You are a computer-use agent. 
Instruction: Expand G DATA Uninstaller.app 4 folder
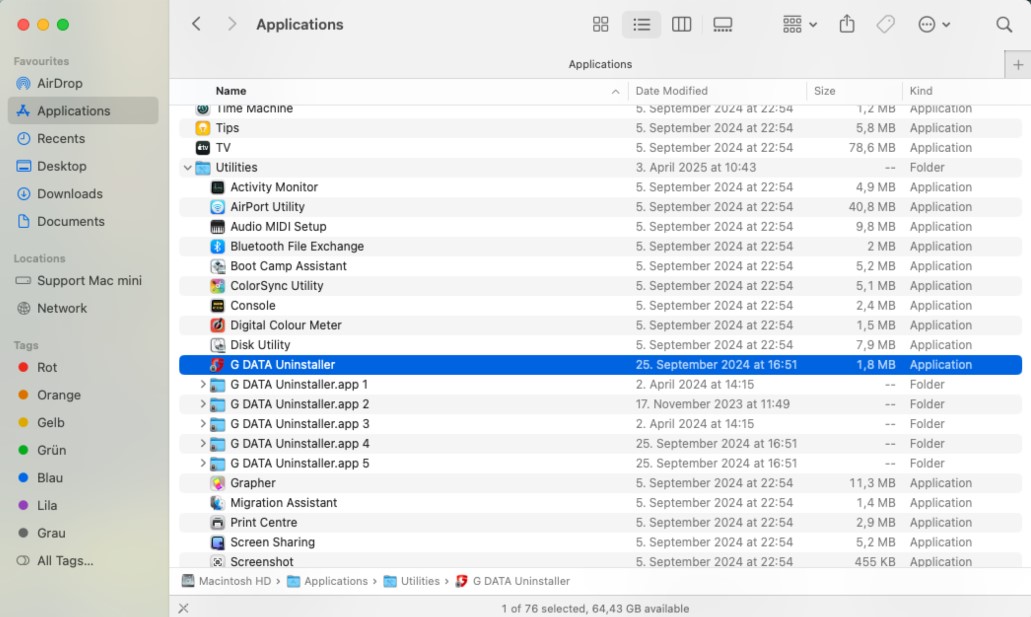tap(203, 443)
